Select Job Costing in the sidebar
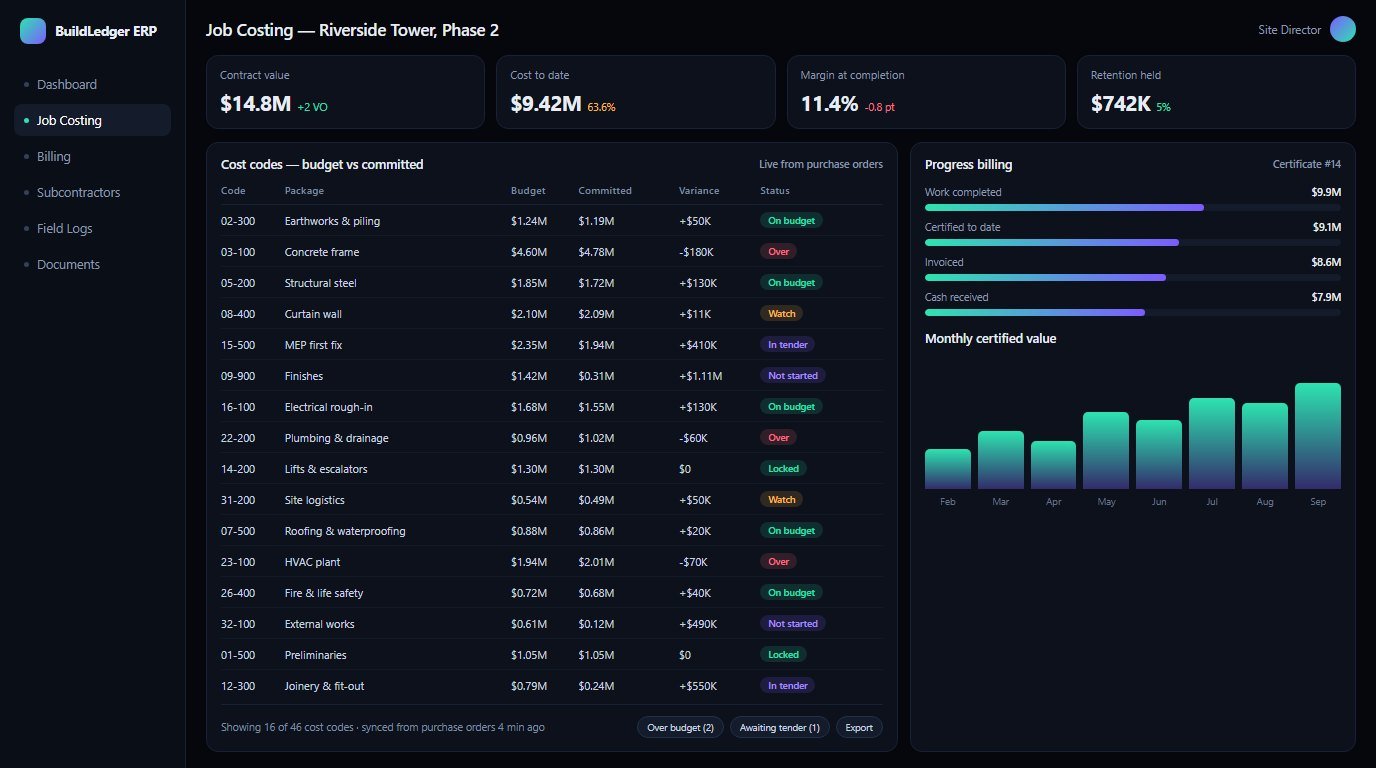 (92, 121)
